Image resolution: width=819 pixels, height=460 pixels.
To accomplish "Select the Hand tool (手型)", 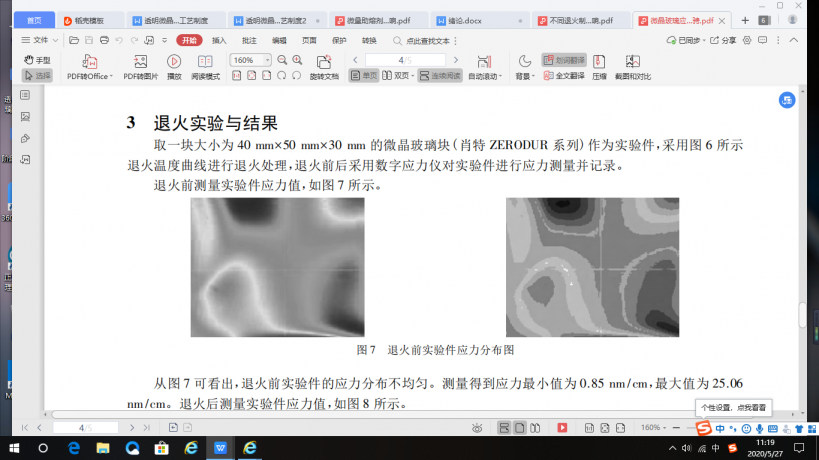I will tap(37, 60).
